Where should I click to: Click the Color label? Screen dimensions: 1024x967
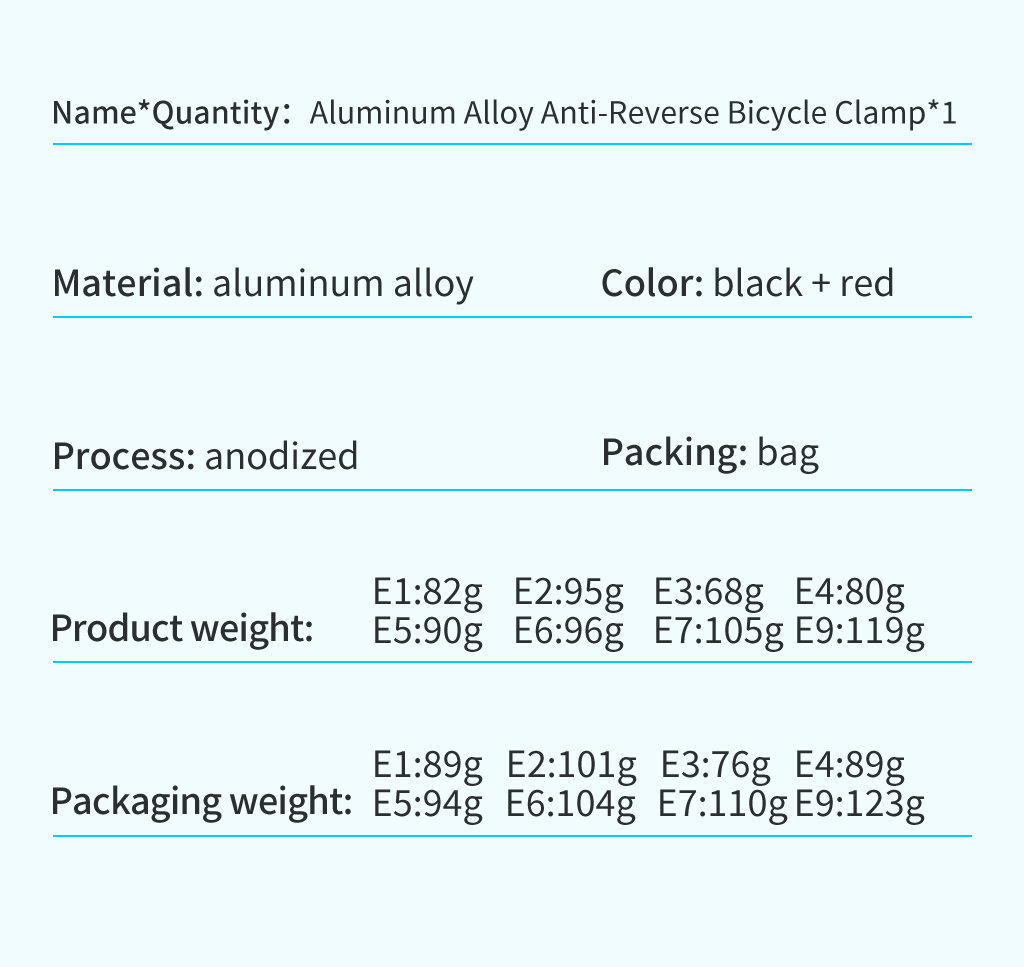(652, 283)
